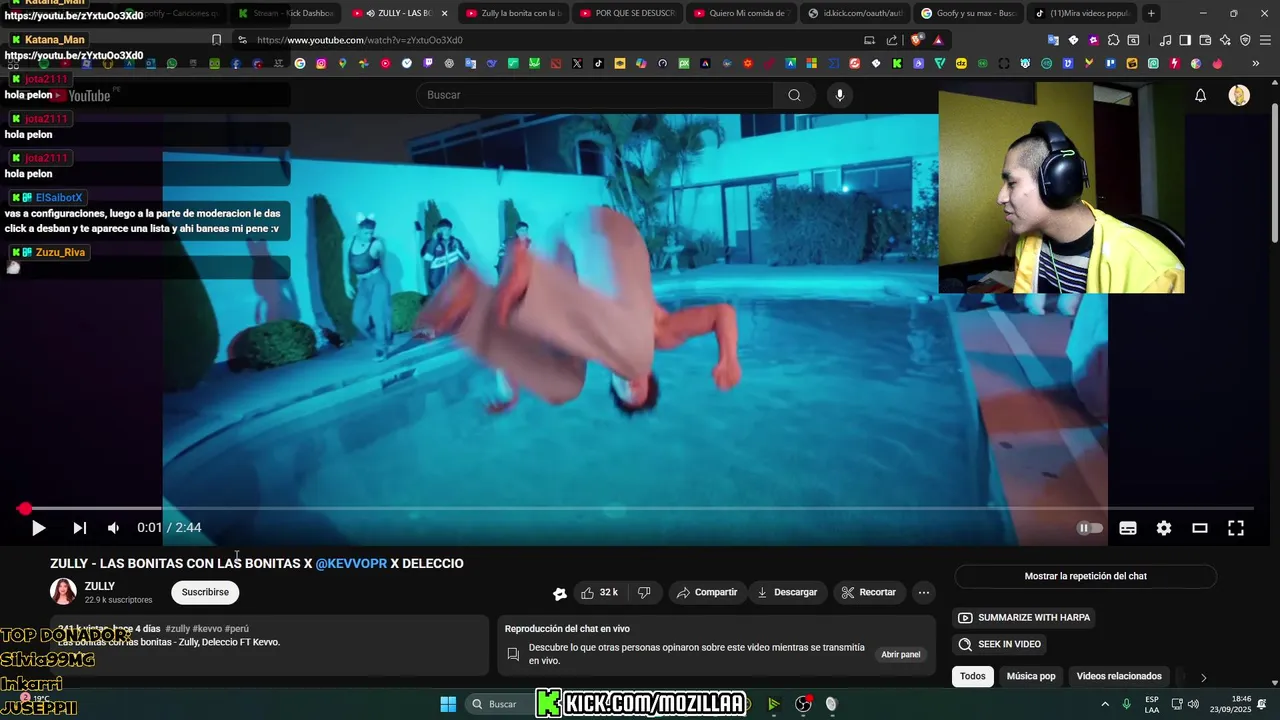1280x720 pixels.
Task: Expand more filter chips arrow
Action: pyautogui.click(x=1203, y=677)
